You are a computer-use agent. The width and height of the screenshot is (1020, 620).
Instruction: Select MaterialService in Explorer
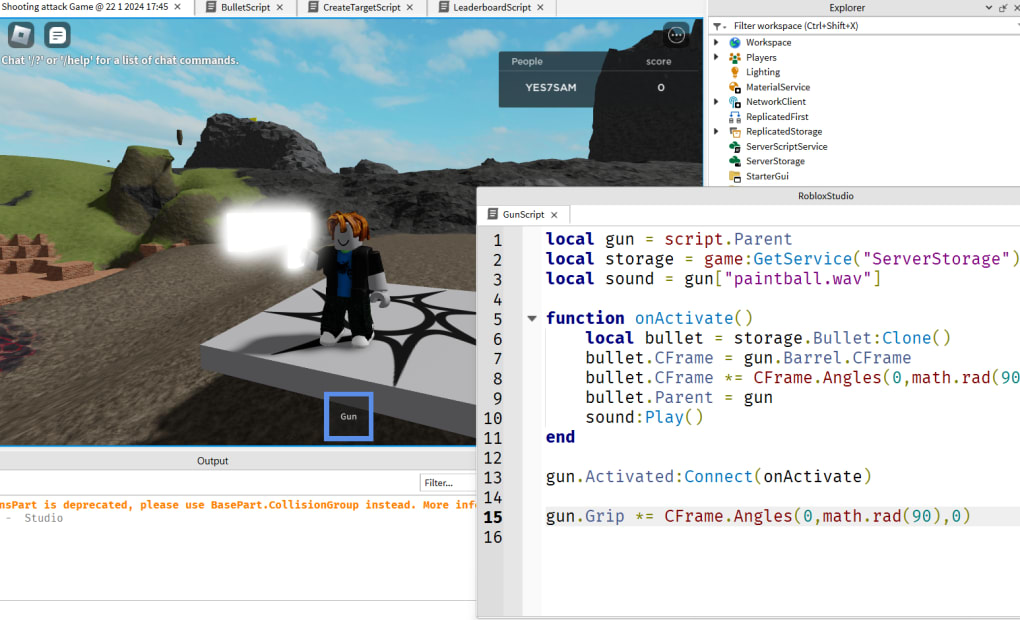click(777, 87)
